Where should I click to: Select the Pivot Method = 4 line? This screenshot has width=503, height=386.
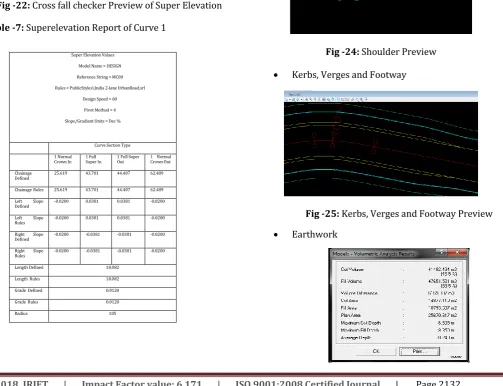click(x=100, y=110)
